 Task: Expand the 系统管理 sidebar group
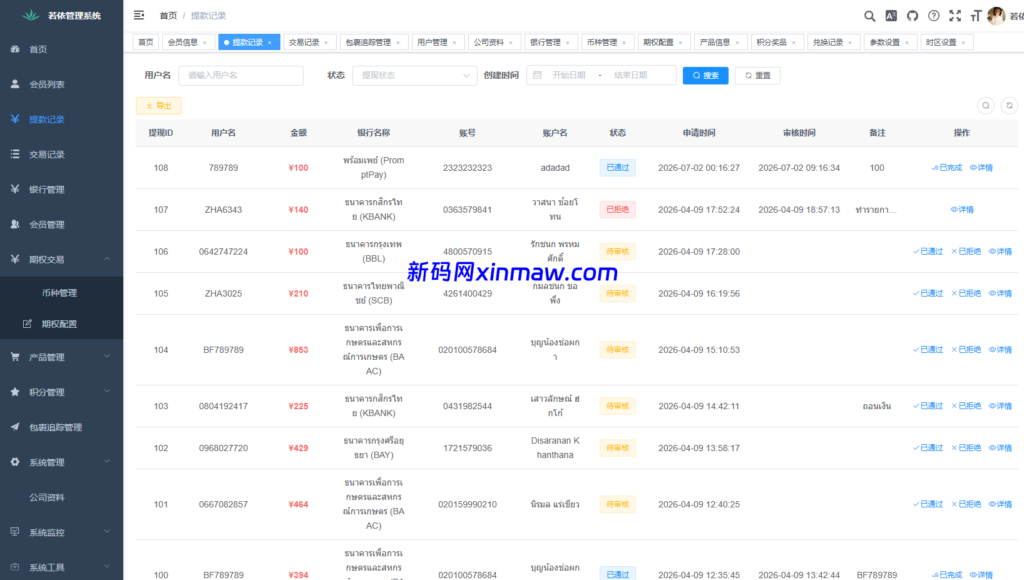pyautogui.click(x=61, y=462)
